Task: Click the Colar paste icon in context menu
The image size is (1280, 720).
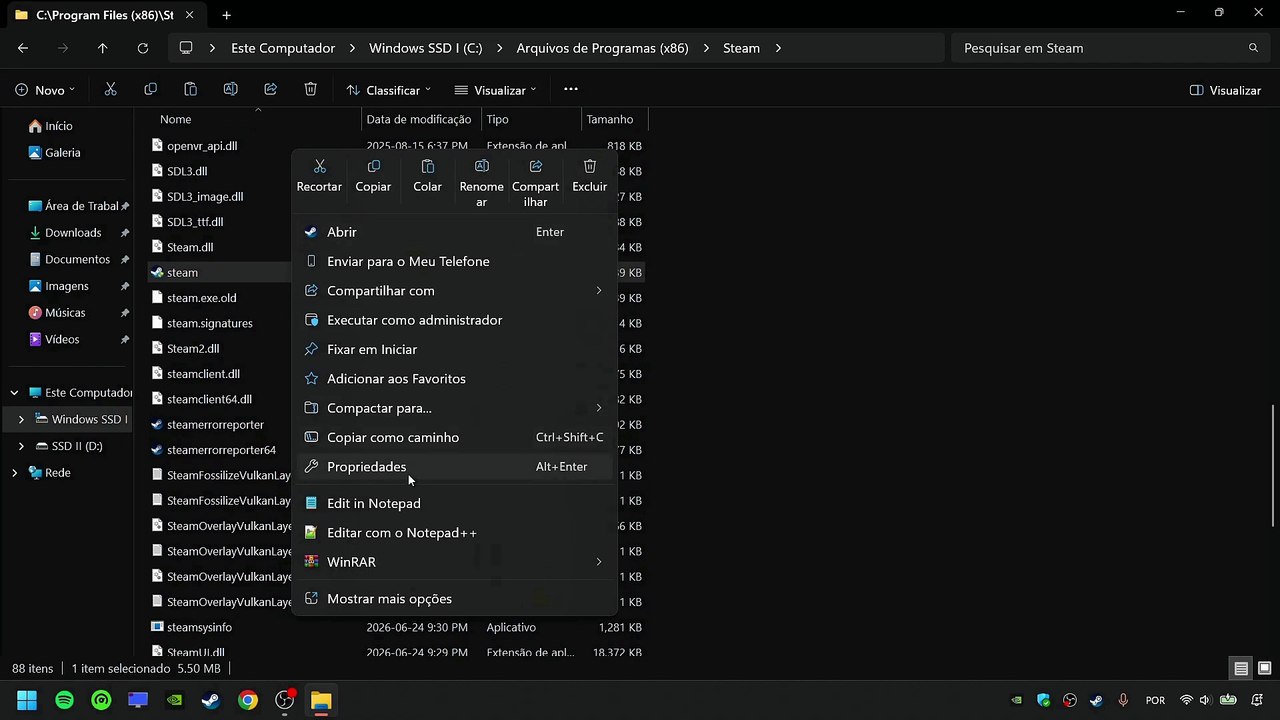Action: point(428,166)
